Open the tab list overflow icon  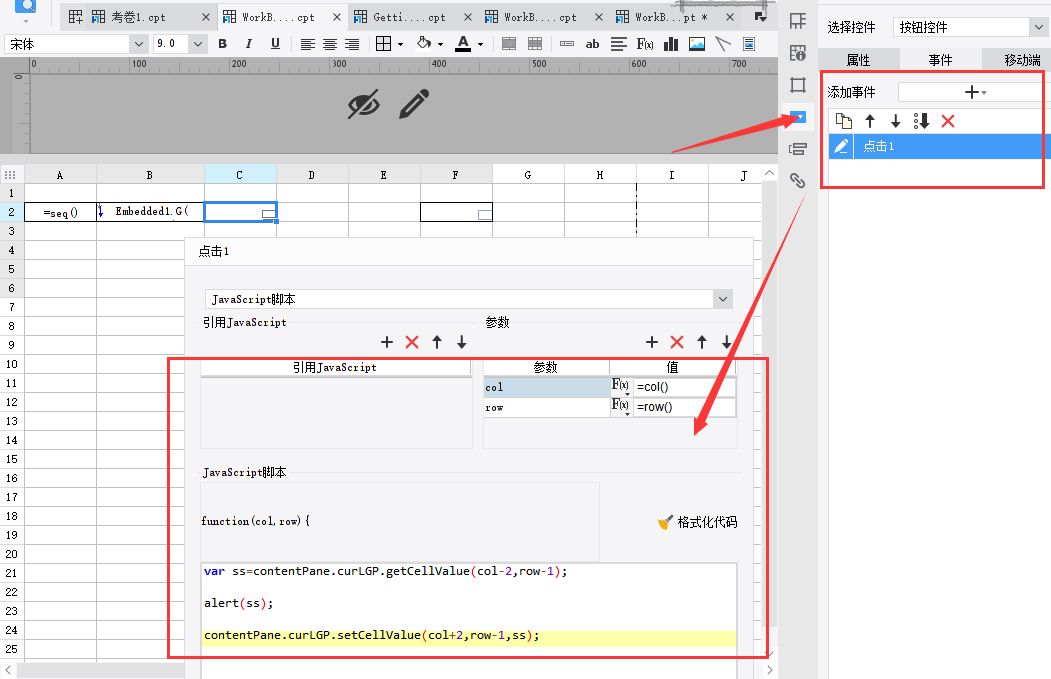[x=760, y=17]
